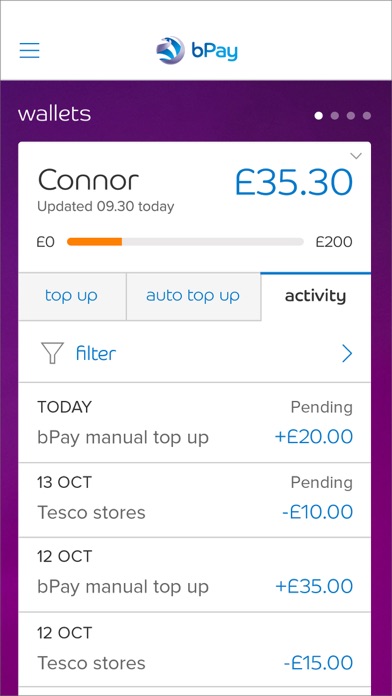Open the hamburger menu
The image size is (392, 696).
[x=29, y=51]
